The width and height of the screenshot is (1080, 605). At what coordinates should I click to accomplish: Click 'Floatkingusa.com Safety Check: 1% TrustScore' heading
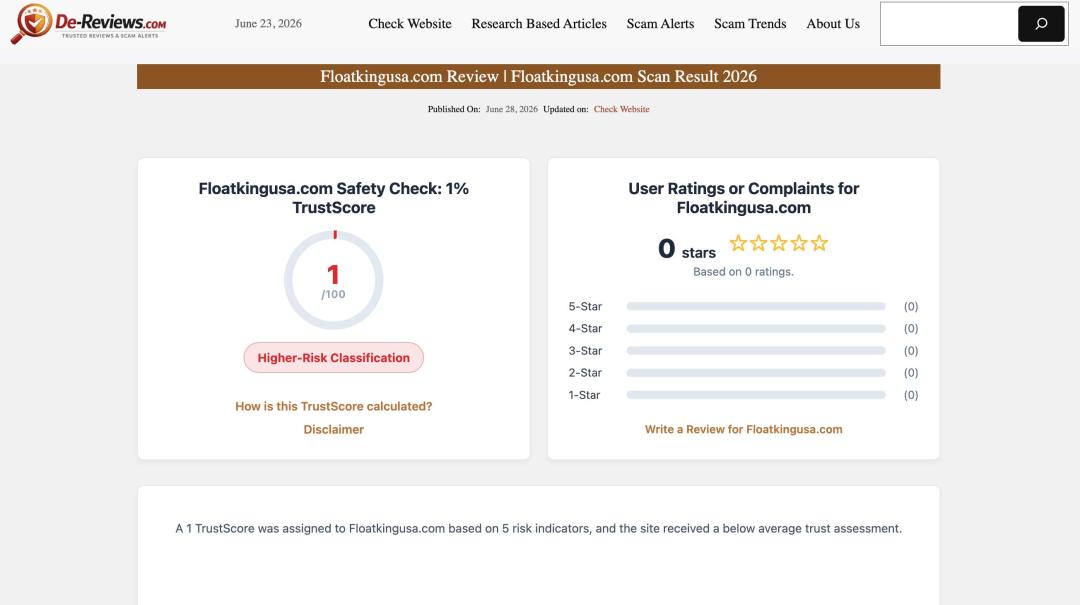(333, 198)
